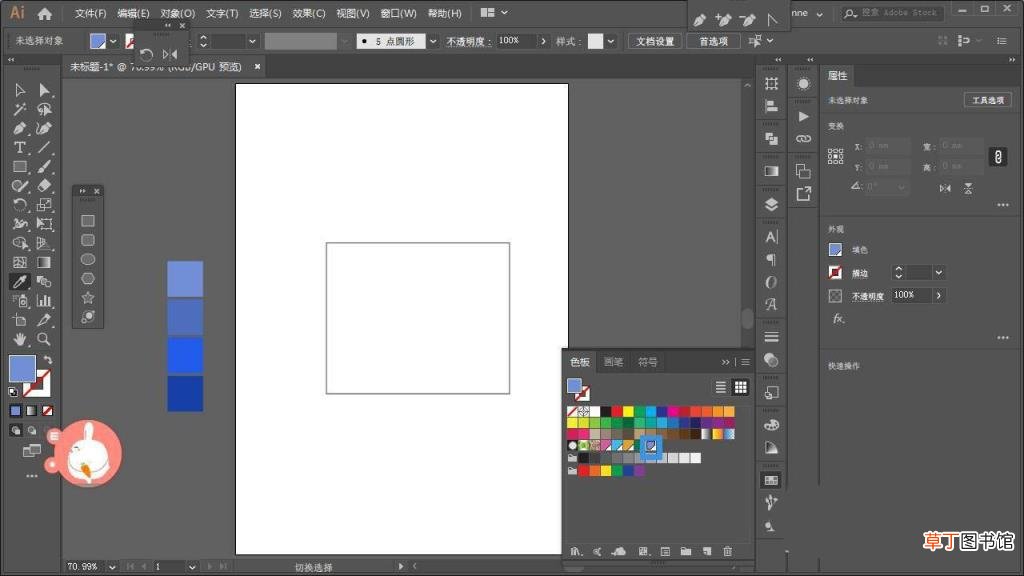1024x576 pixels.
Task: Open Swatches panel flyout menu
Action: tap(745, 362)
